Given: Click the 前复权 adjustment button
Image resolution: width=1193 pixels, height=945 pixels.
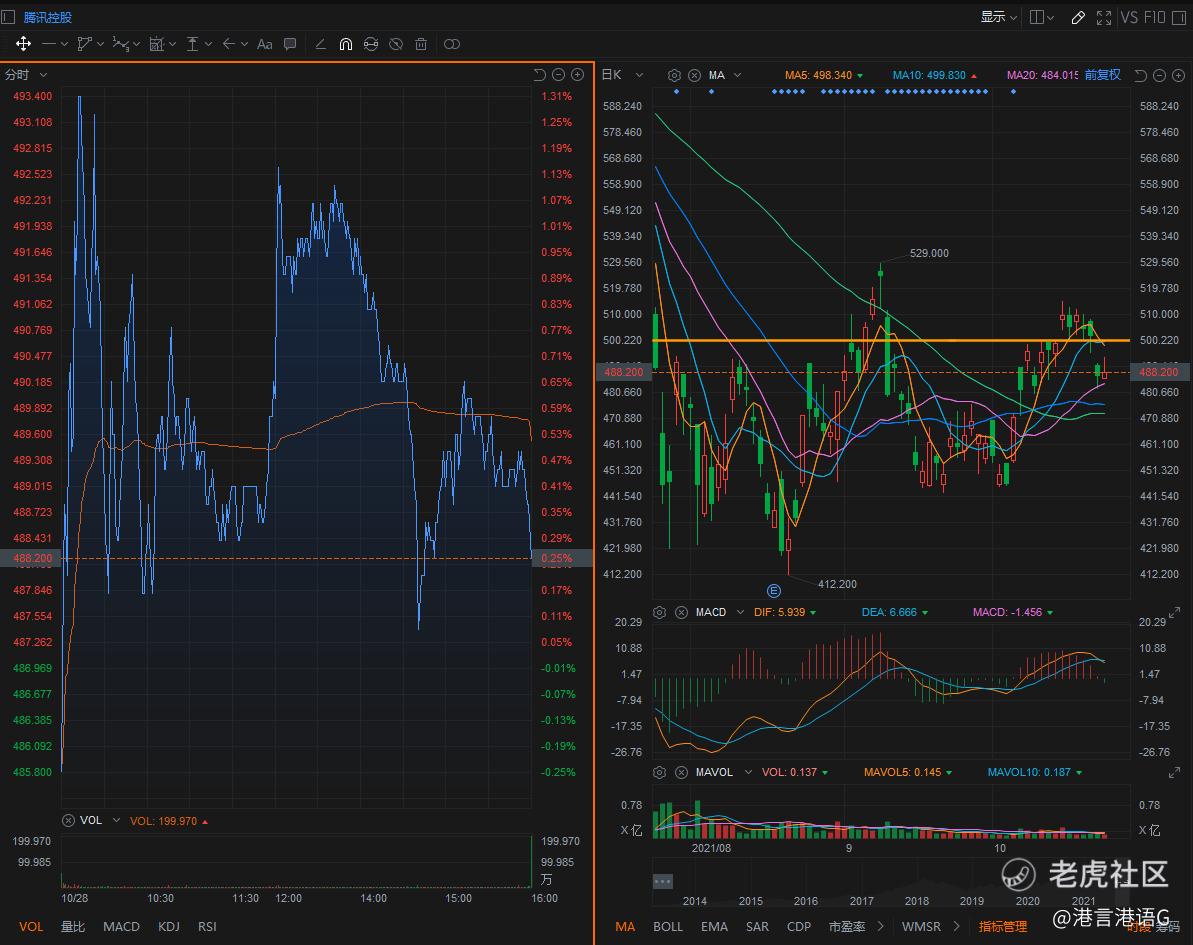Looking at the screenshot, I should [1102, 75].
